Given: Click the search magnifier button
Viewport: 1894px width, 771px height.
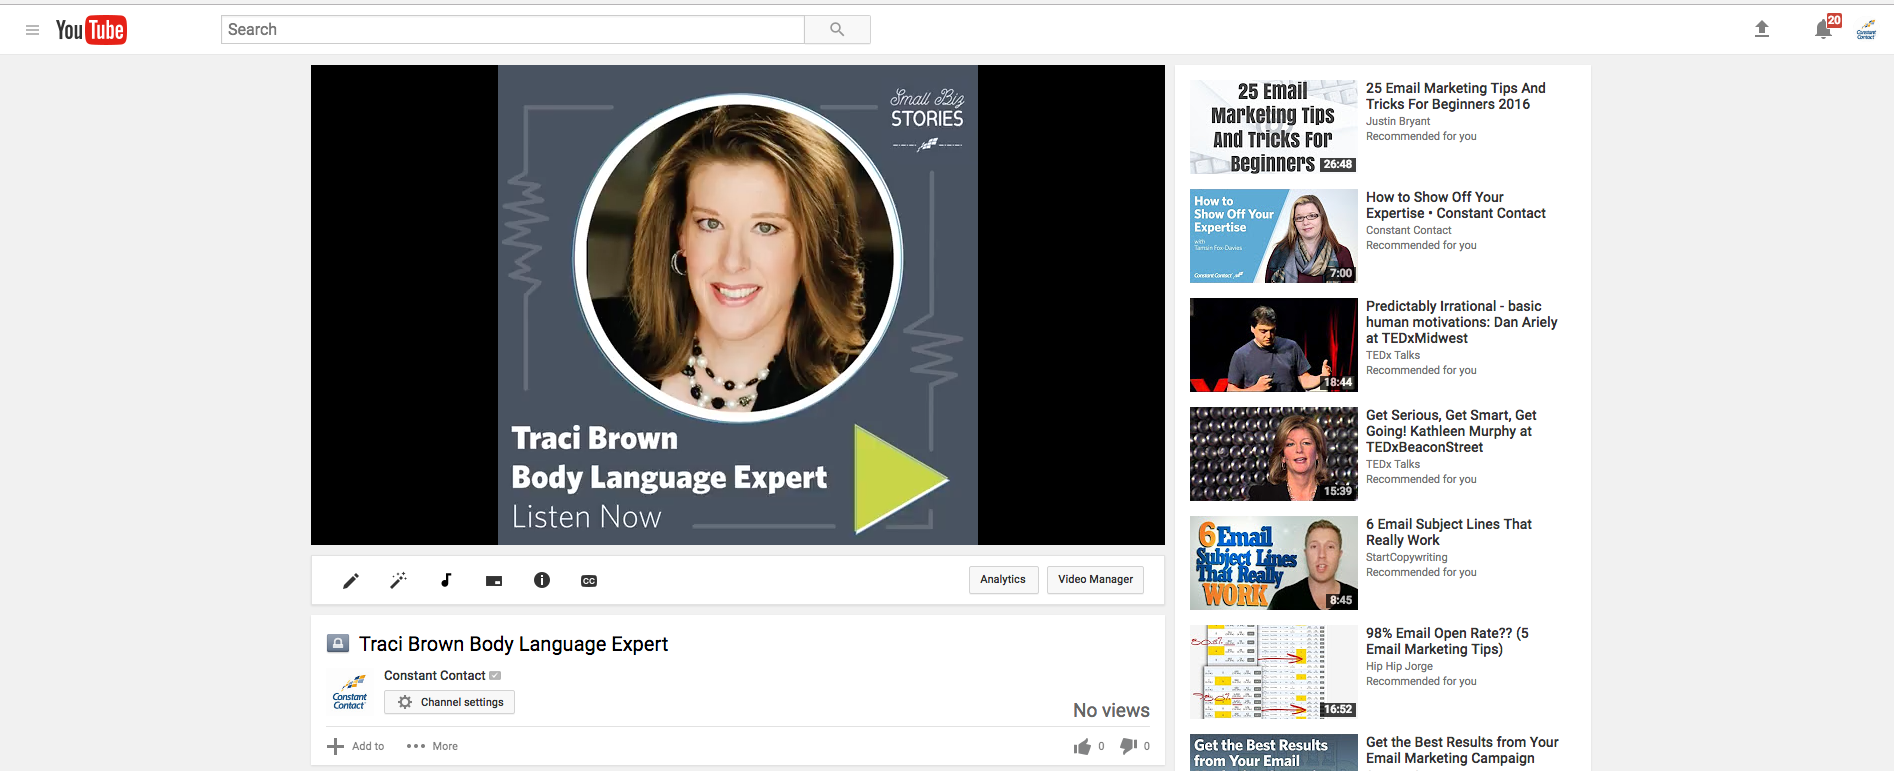Looking at the screenshot, I should click(837, 30).
